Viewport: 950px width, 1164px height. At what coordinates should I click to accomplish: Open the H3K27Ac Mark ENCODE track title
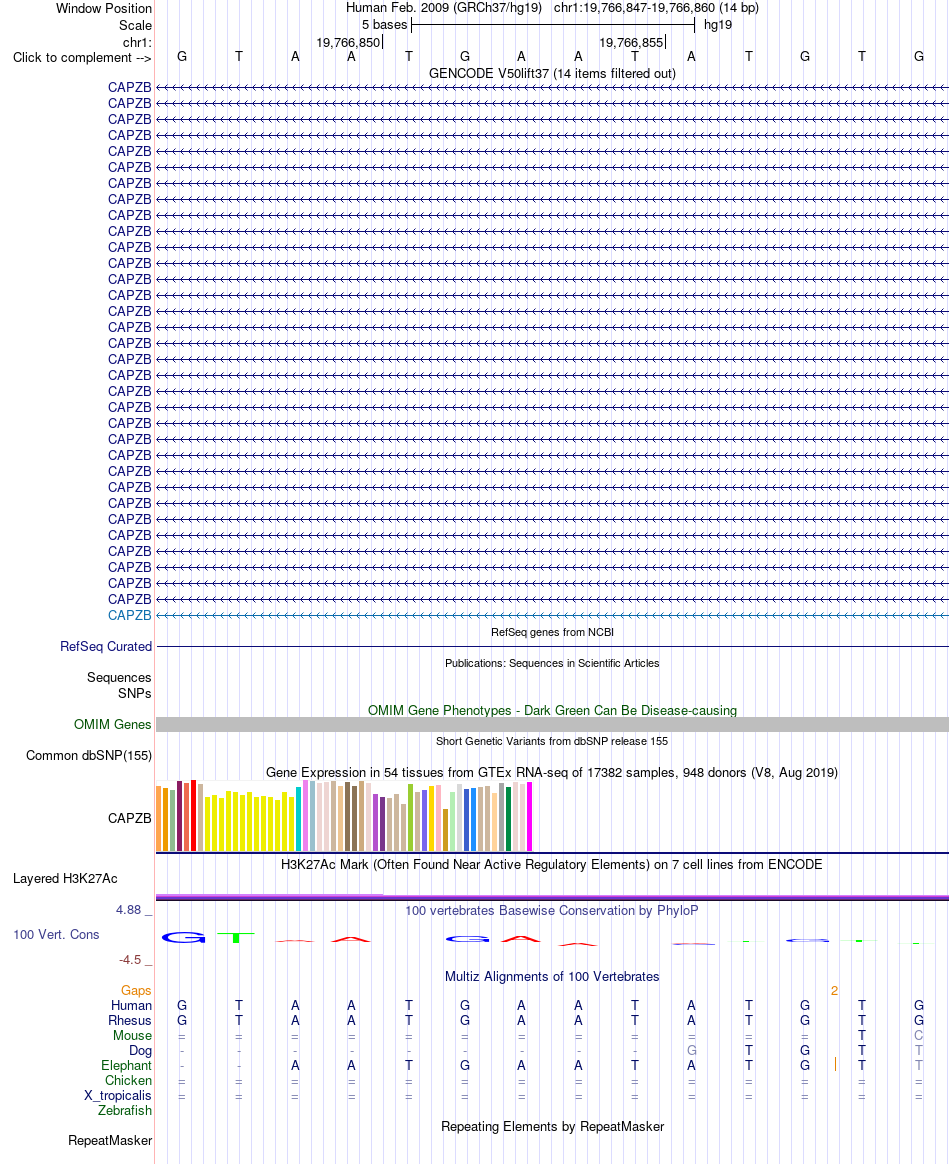(x=551, y=865)
